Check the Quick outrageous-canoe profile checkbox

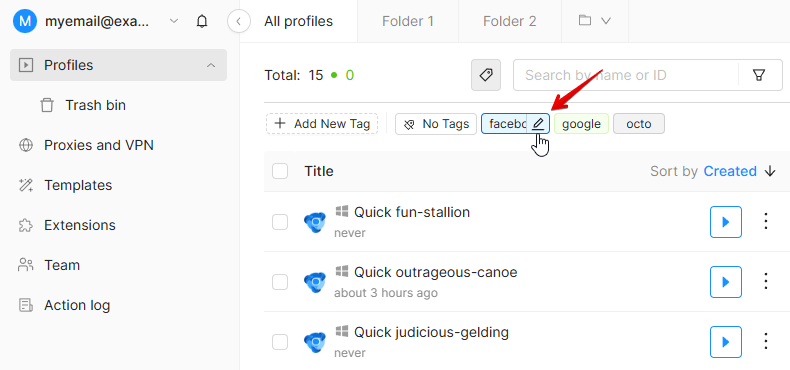[280, 282]
